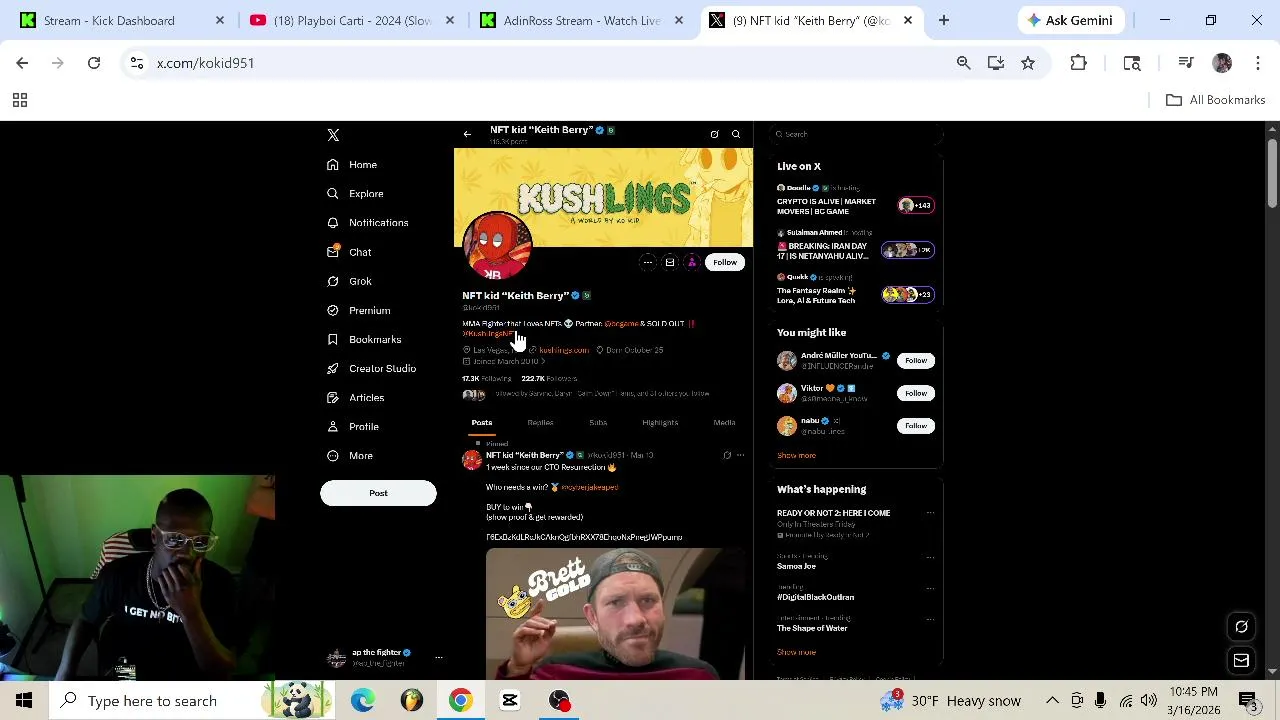Open Grok in X sidebar

coord(349,281)
